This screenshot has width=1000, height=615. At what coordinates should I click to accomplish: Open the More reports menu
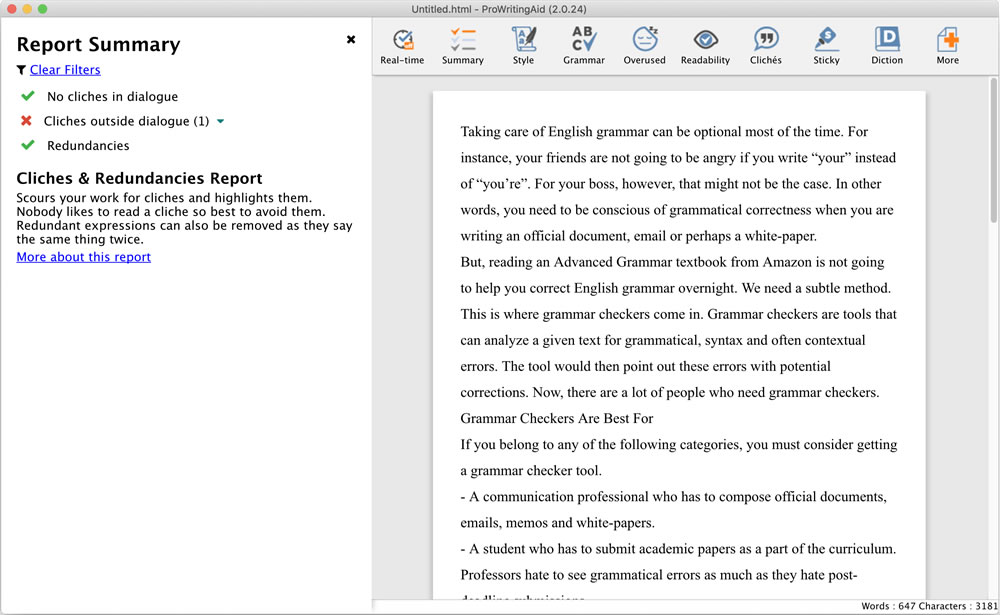coord(947,47)
